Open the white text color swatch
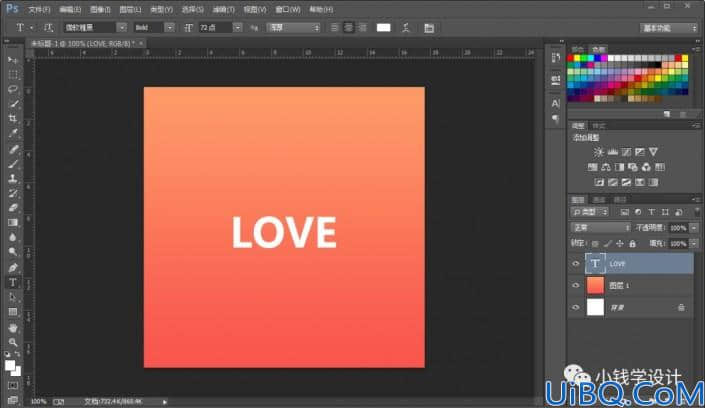The width and height of the screenshot is (705, 408). pos(384,28)
